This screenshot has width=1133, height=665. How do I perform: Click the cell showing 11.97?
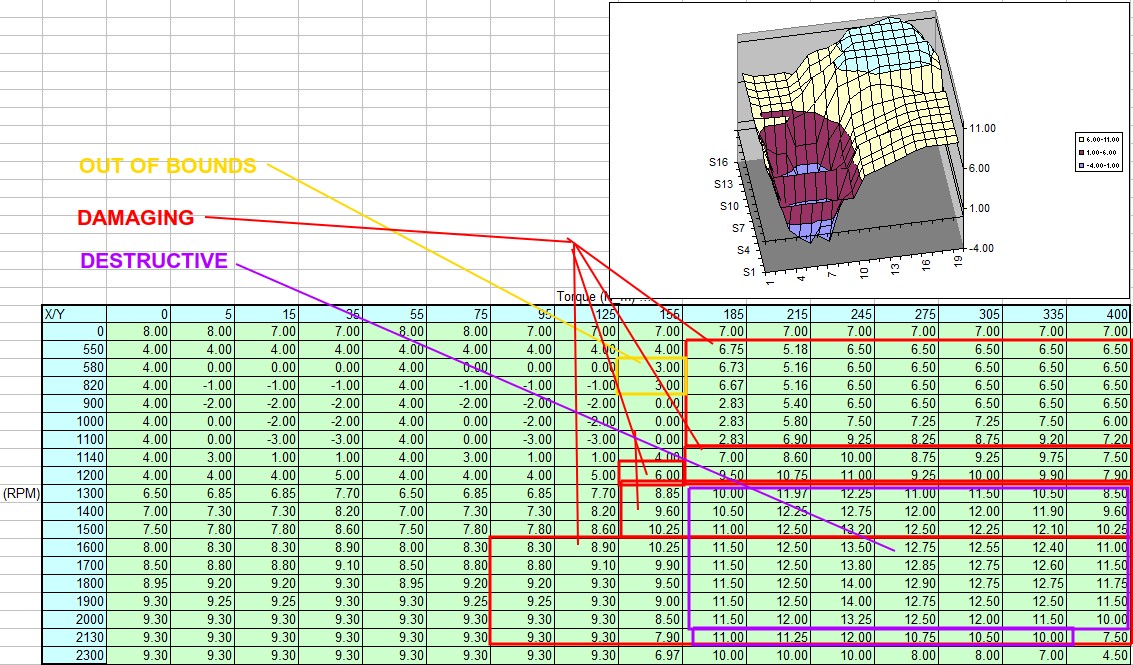792,494
